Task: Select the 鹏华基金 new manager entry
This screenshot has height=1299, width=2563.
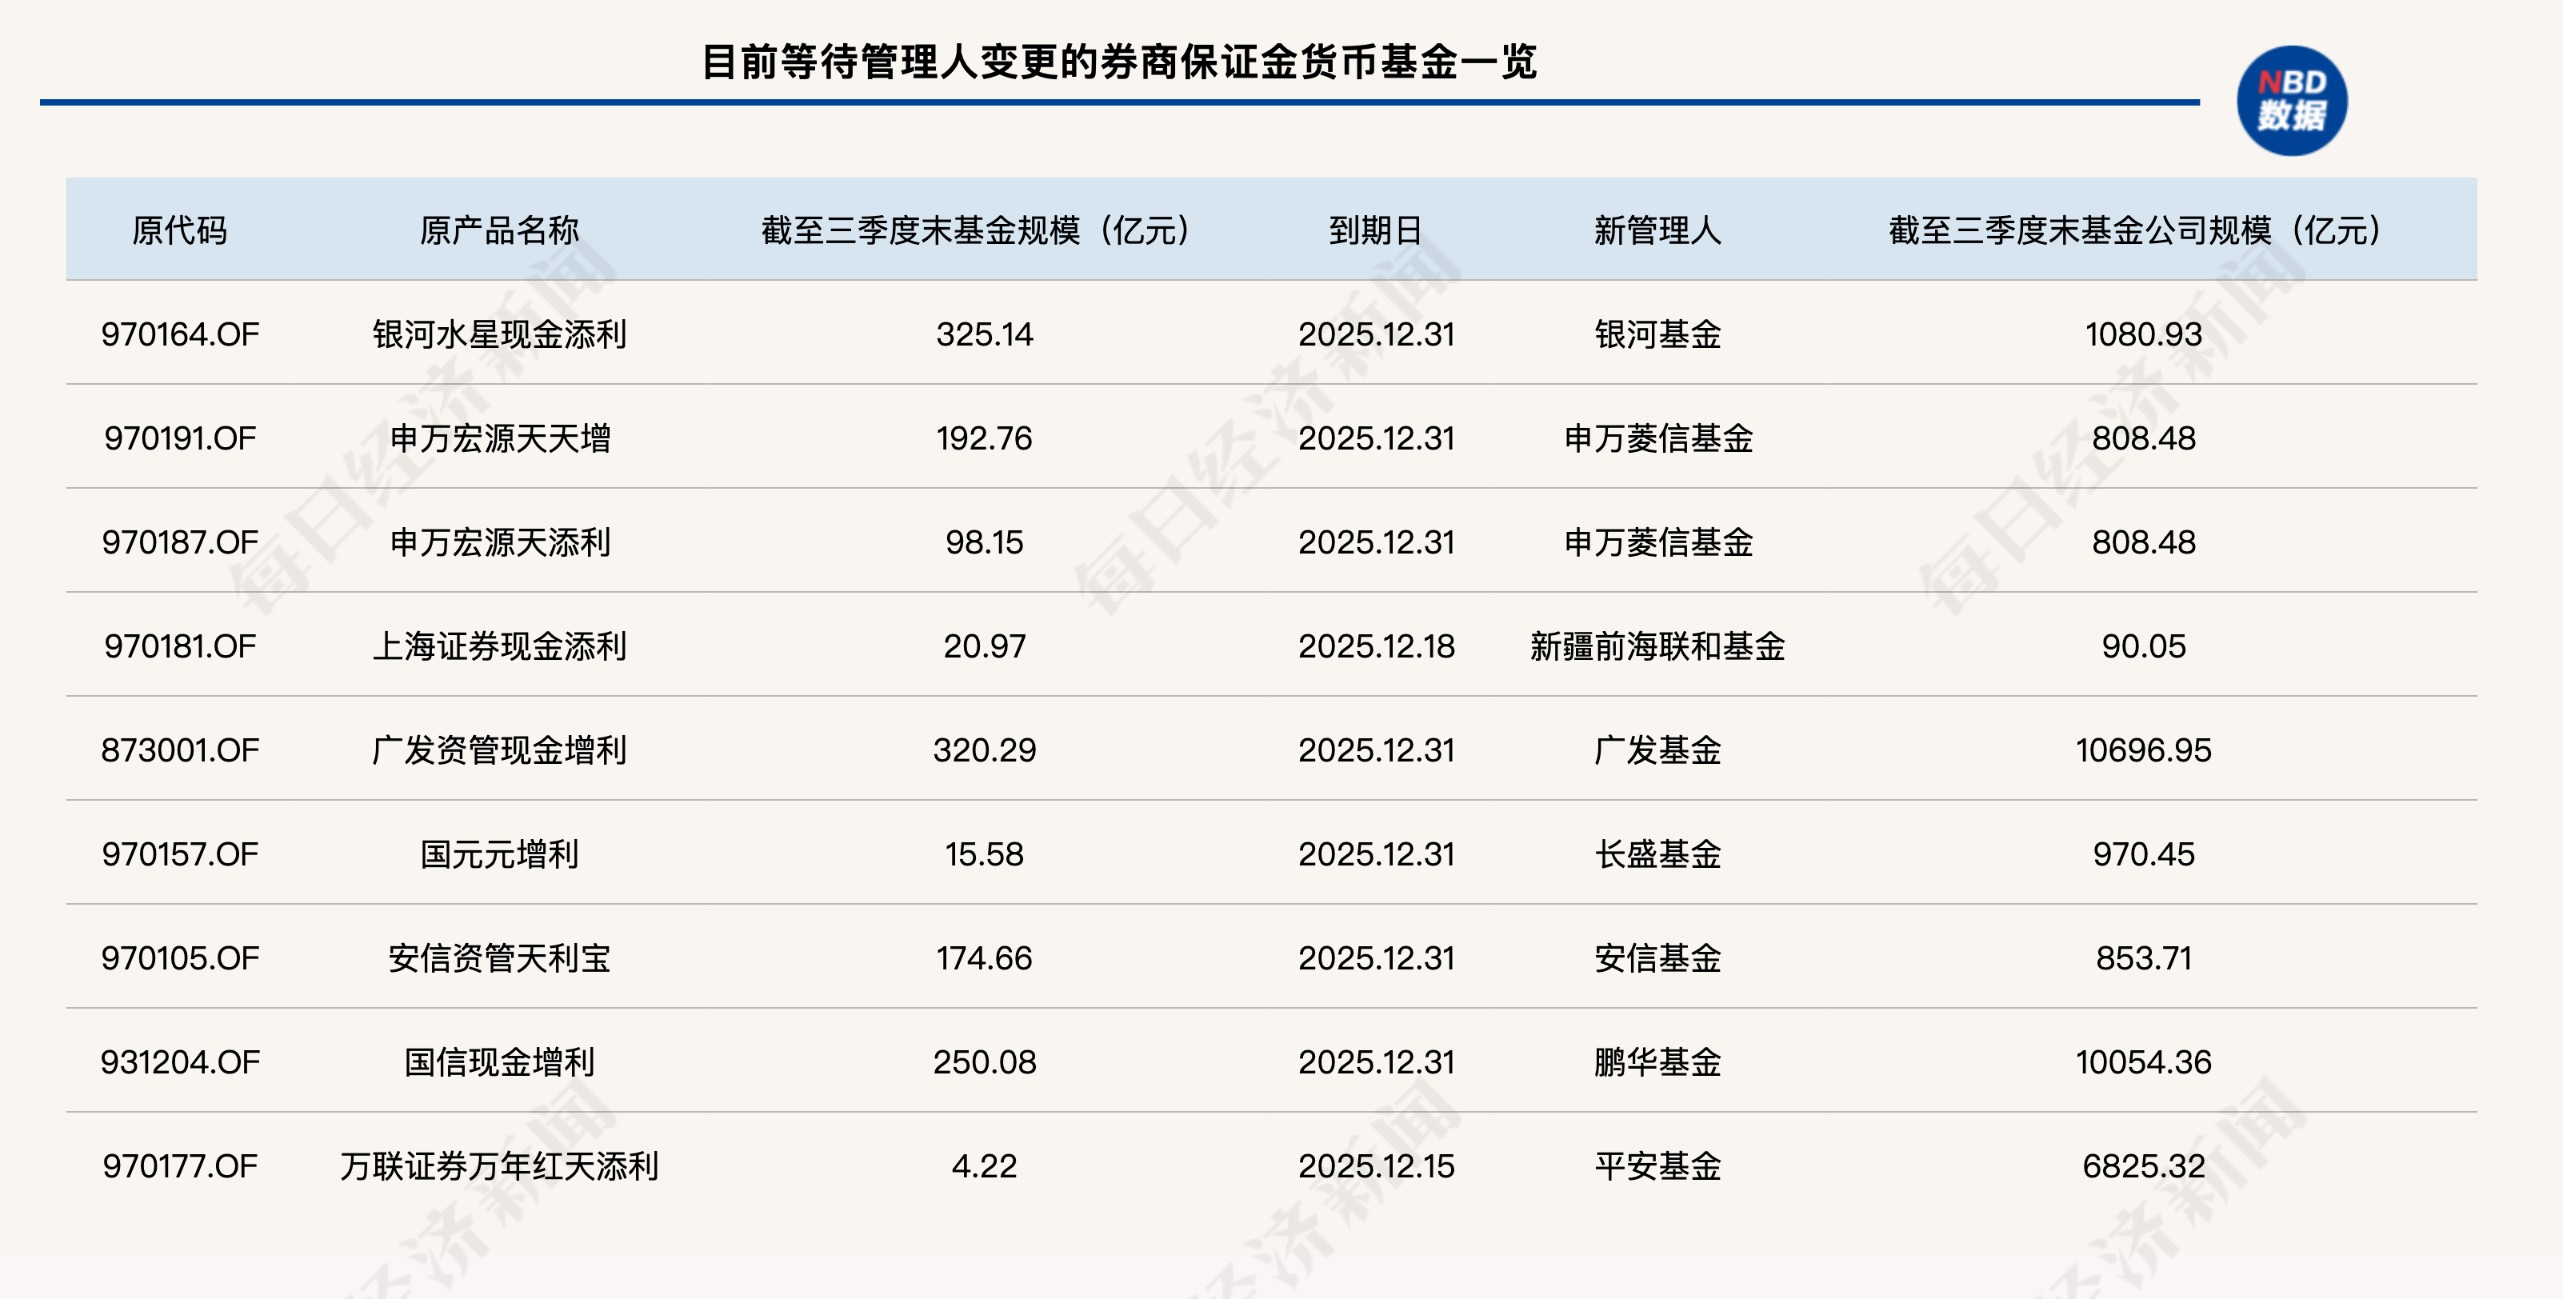Action: [1659, 1063]
